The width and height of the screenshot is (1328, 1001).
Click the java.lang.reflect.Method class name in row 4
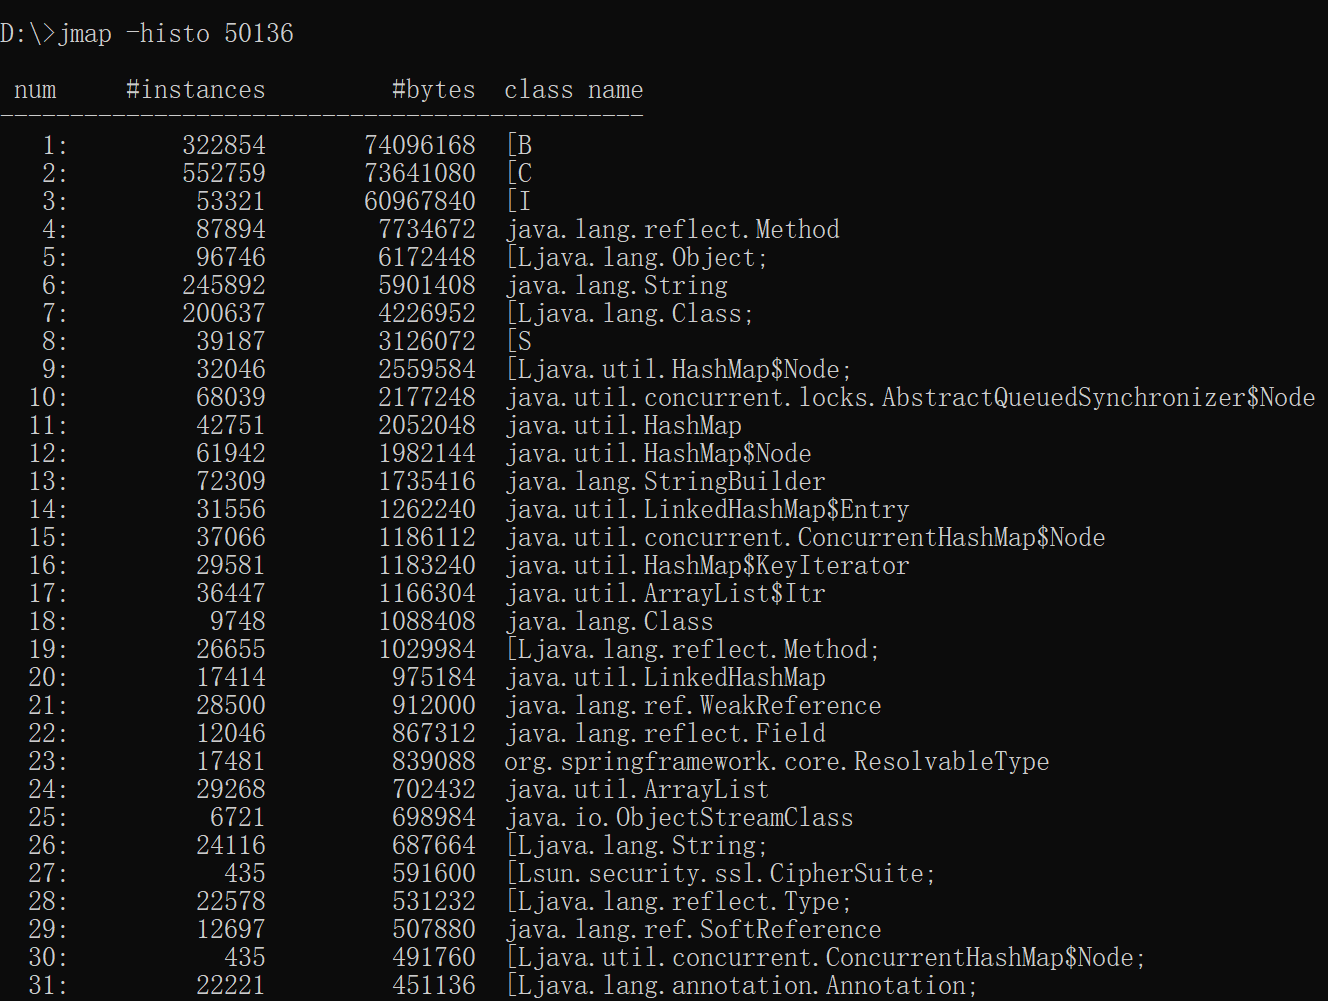tap(673, 229)
